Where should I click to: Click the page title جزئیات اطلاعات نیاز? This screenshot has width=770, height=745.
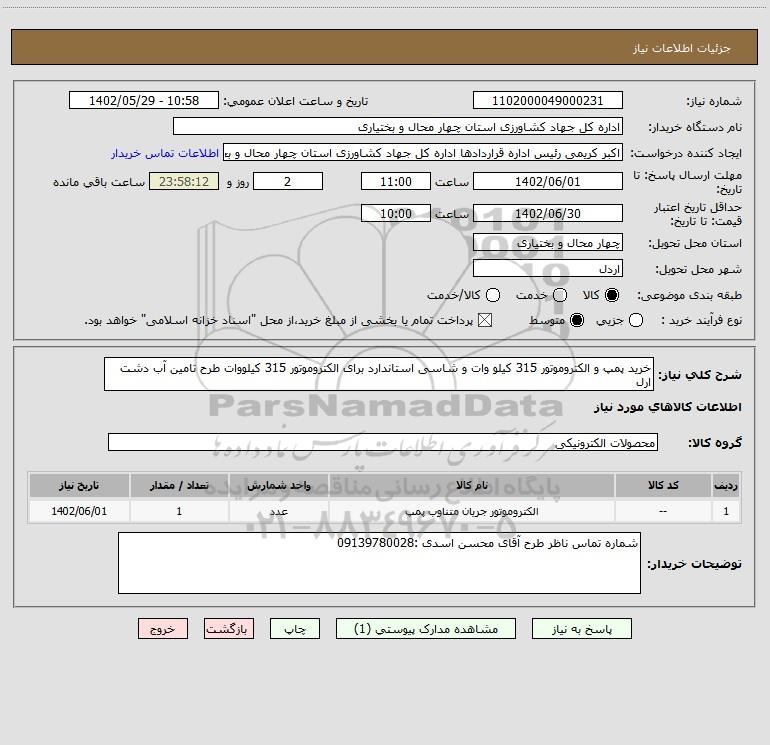(682, 48)
